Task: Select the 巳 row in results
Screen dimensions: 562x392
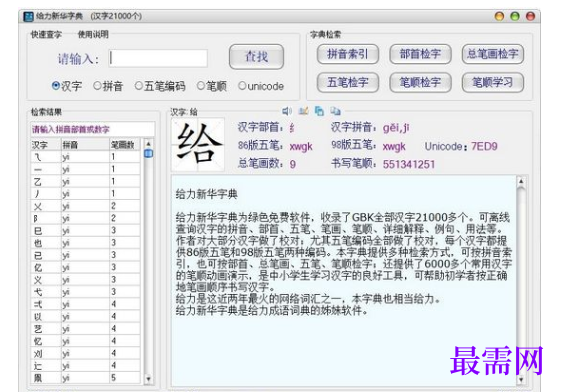Action: [x=85, y=230]
